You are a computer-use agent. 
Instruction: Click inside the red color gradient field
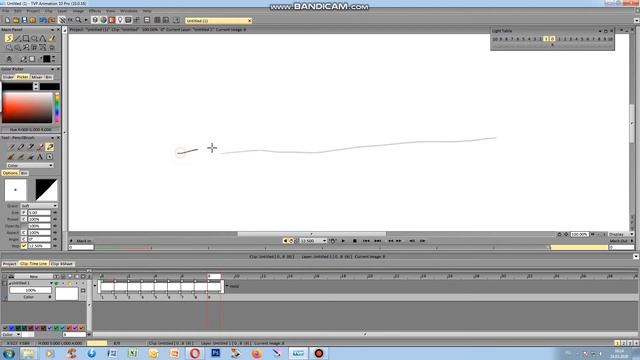(x=28, y=107)
